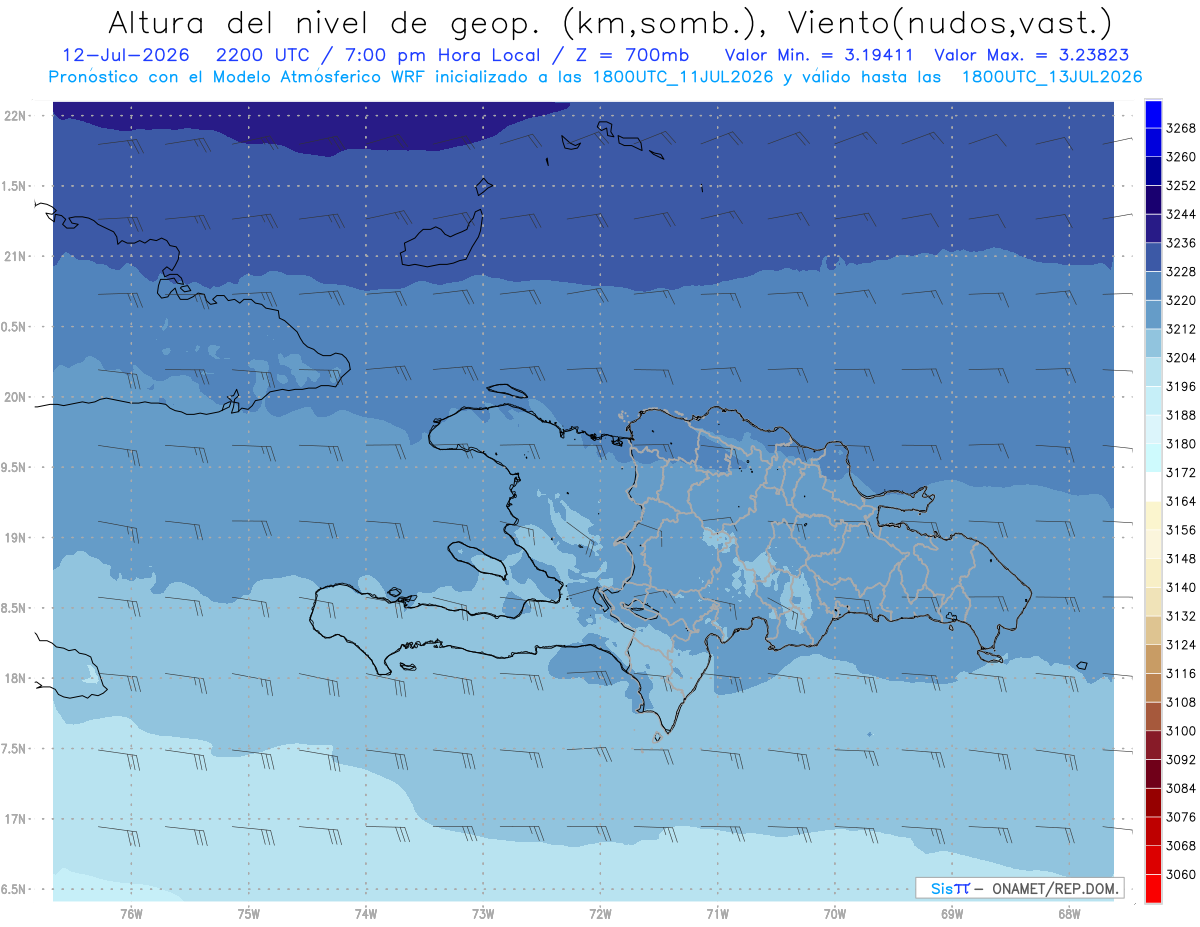The height and width of the screenshot is (927, 1200).
Task: Click the '72W' longitude axis label
Action: point(601,912)
